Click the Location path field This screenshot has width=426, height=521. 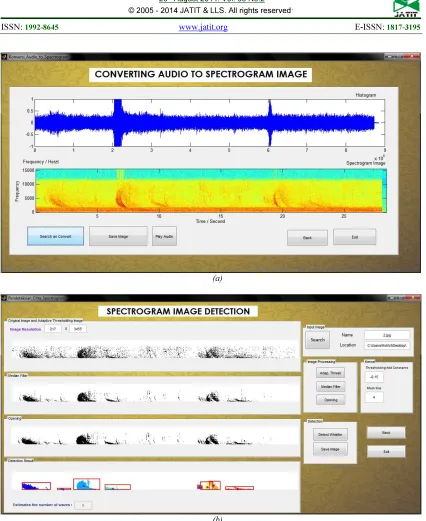click(387, 345)
